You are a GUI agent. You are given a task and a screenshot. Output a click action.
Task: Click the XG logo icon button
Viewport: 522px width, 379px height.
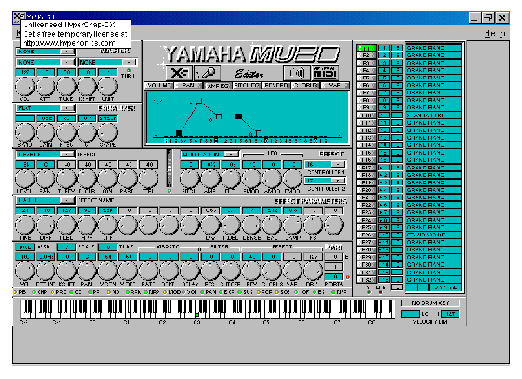pyautogui.click(x=179, y=73)
